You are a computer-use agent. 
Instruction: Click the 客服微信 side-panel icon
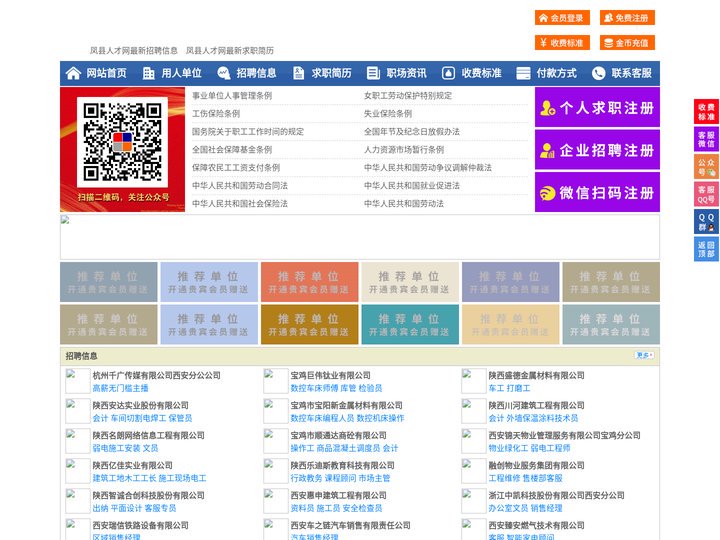pos(706,139)
